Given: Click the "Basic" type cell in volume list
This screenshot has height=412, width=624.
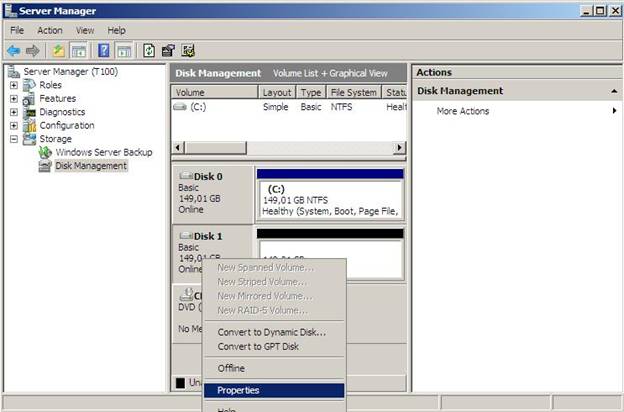Looking at the screenshot, I should coord(311,107).
